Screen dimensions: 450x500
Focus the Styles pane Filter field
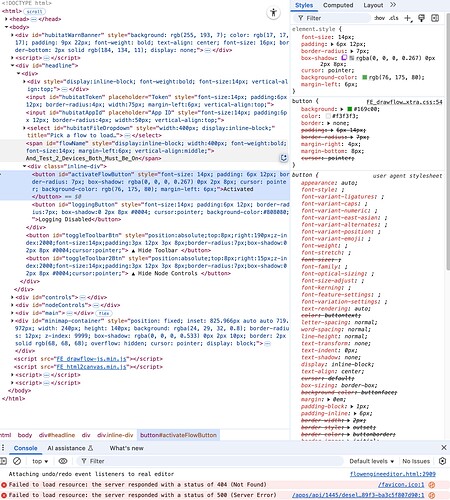click(x=333, y=18)
